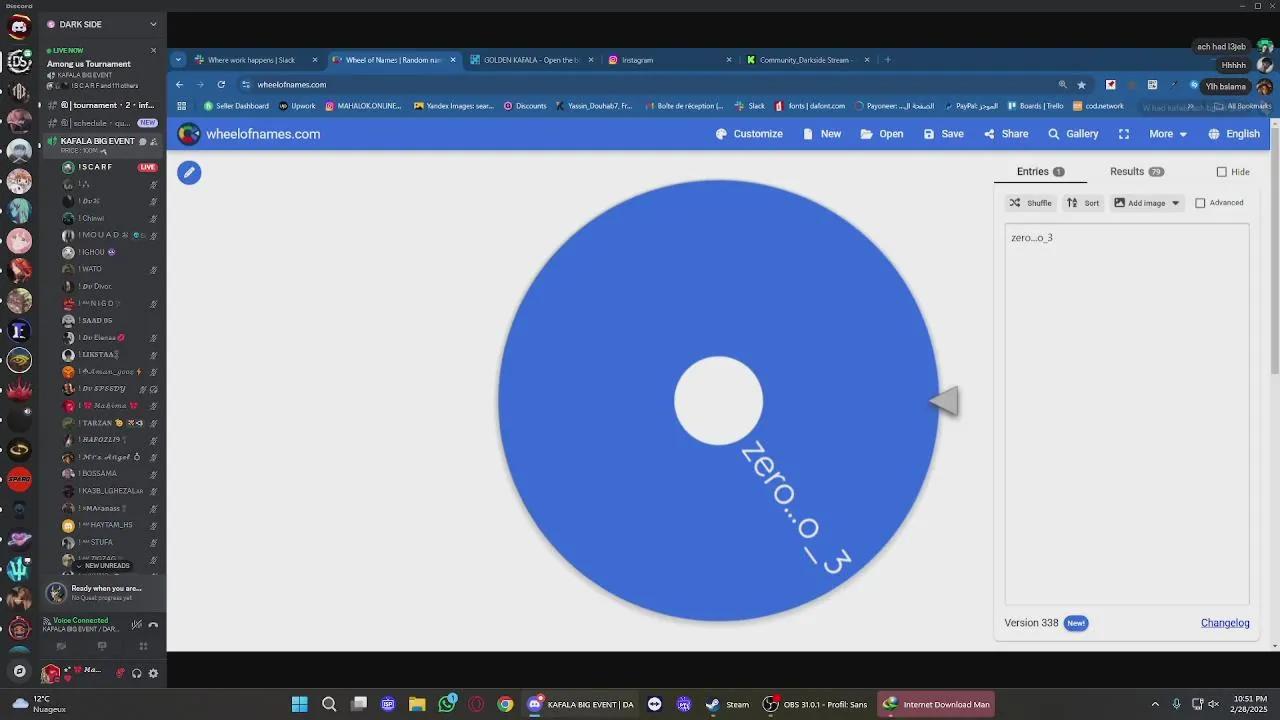
Task: Toggle the Hide checkbox
Action: tap(1221, 172)
